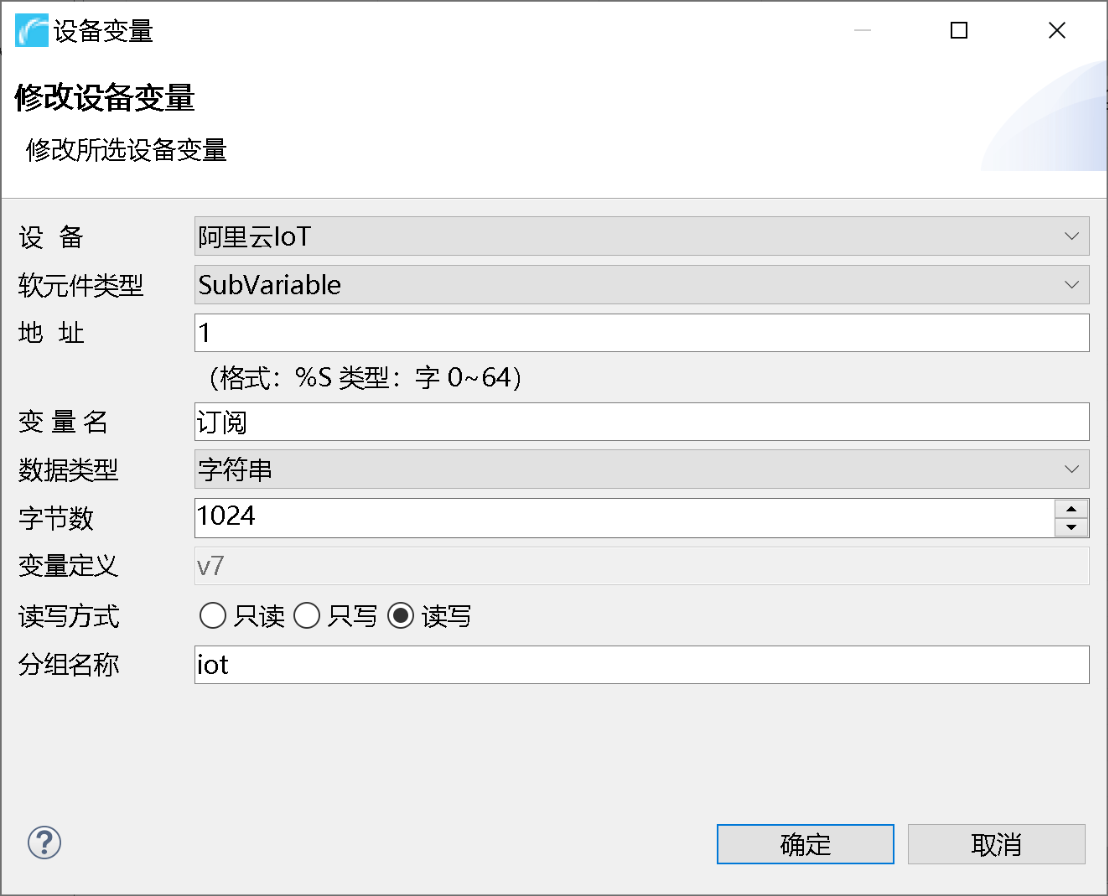Open the 数据类型 dropdown showing 字符串
Screen dimensions: 1108x896
[1075, 469]
